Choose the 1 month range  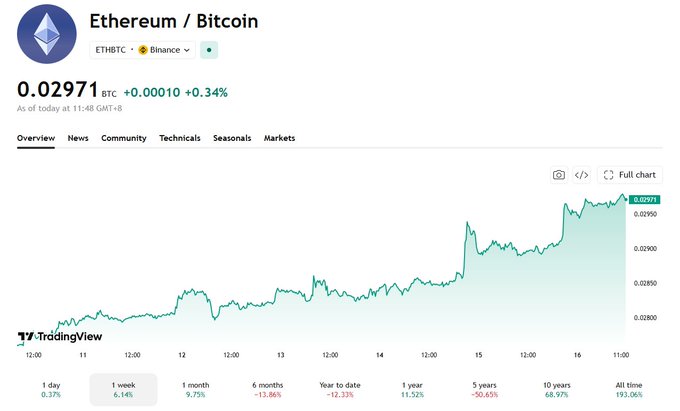coord(196,389)
